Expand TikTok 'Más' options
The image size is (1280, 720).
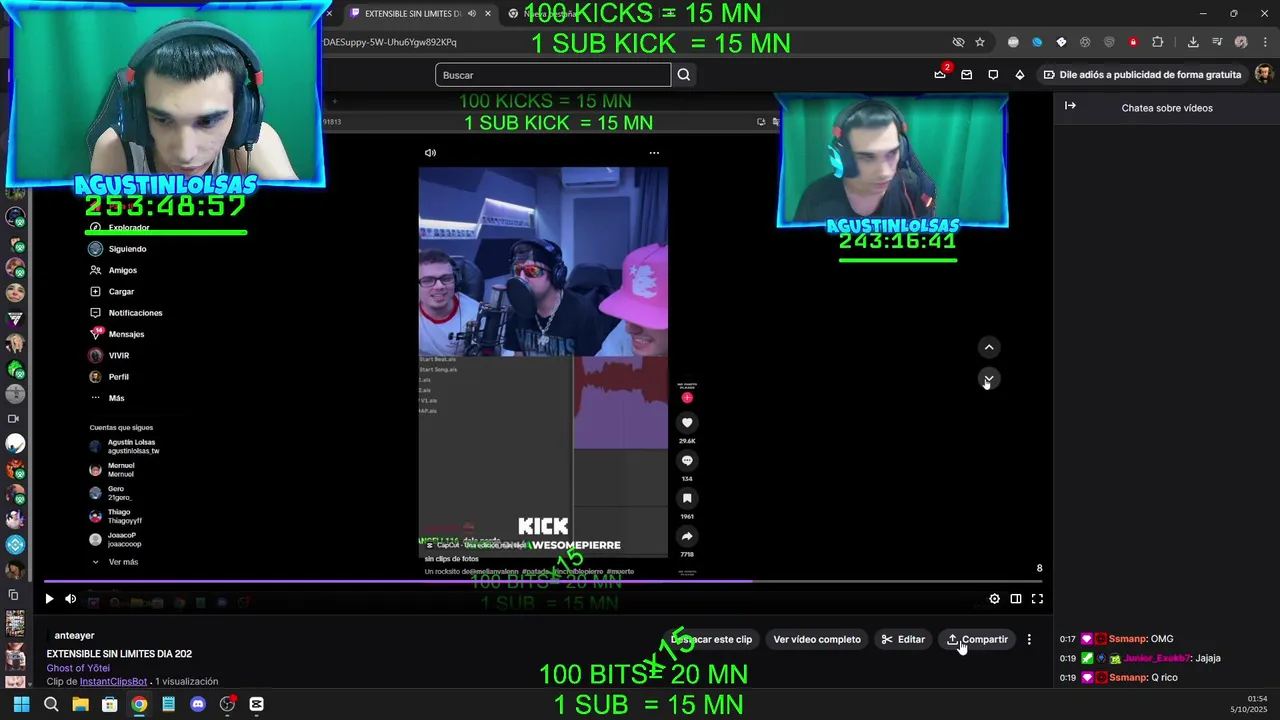[x=106, y=398]
